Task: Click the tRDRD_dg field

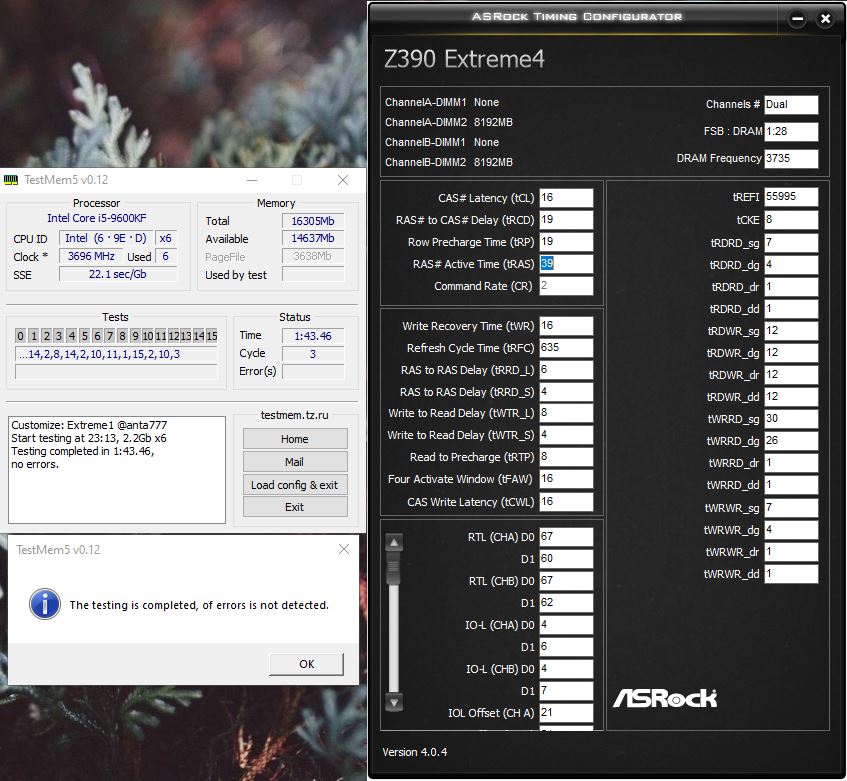Action: click(x=791, y=265)
